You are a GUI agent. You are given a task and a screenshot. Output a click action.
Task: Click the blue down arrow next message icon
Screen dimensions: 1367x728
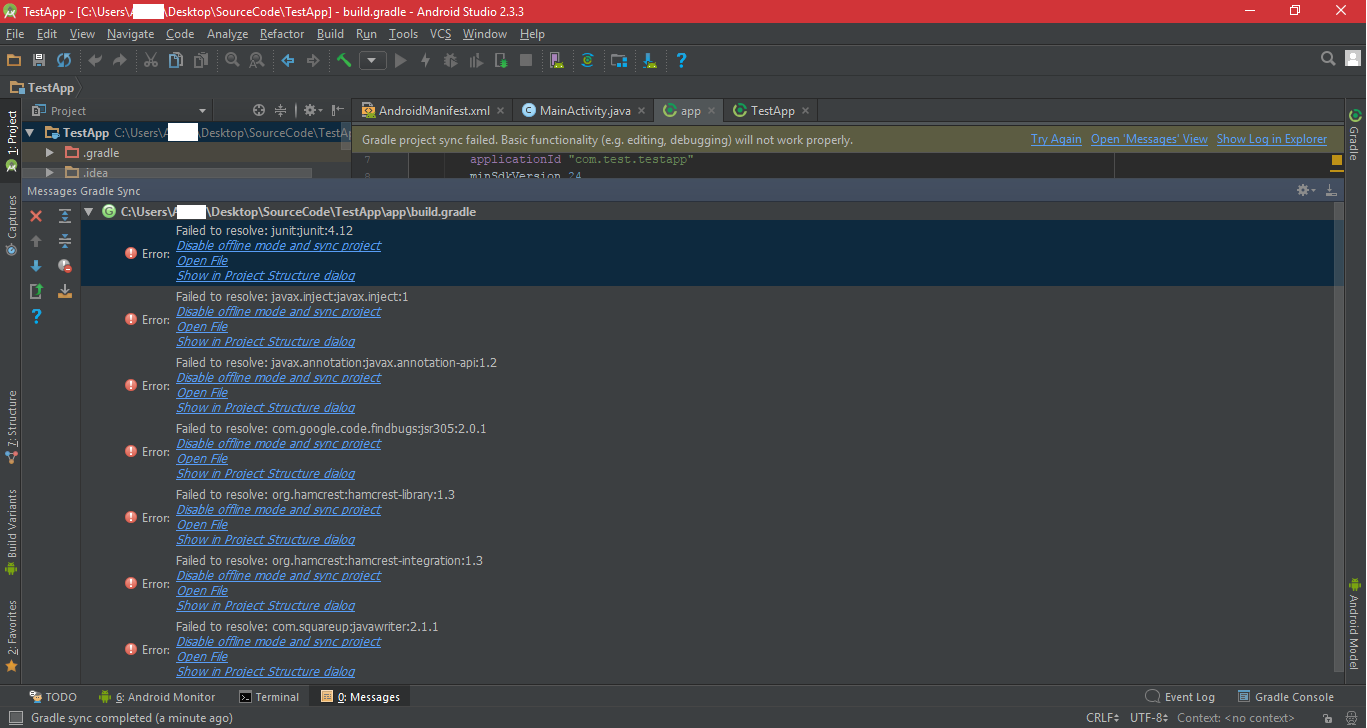tap(36, 266)
